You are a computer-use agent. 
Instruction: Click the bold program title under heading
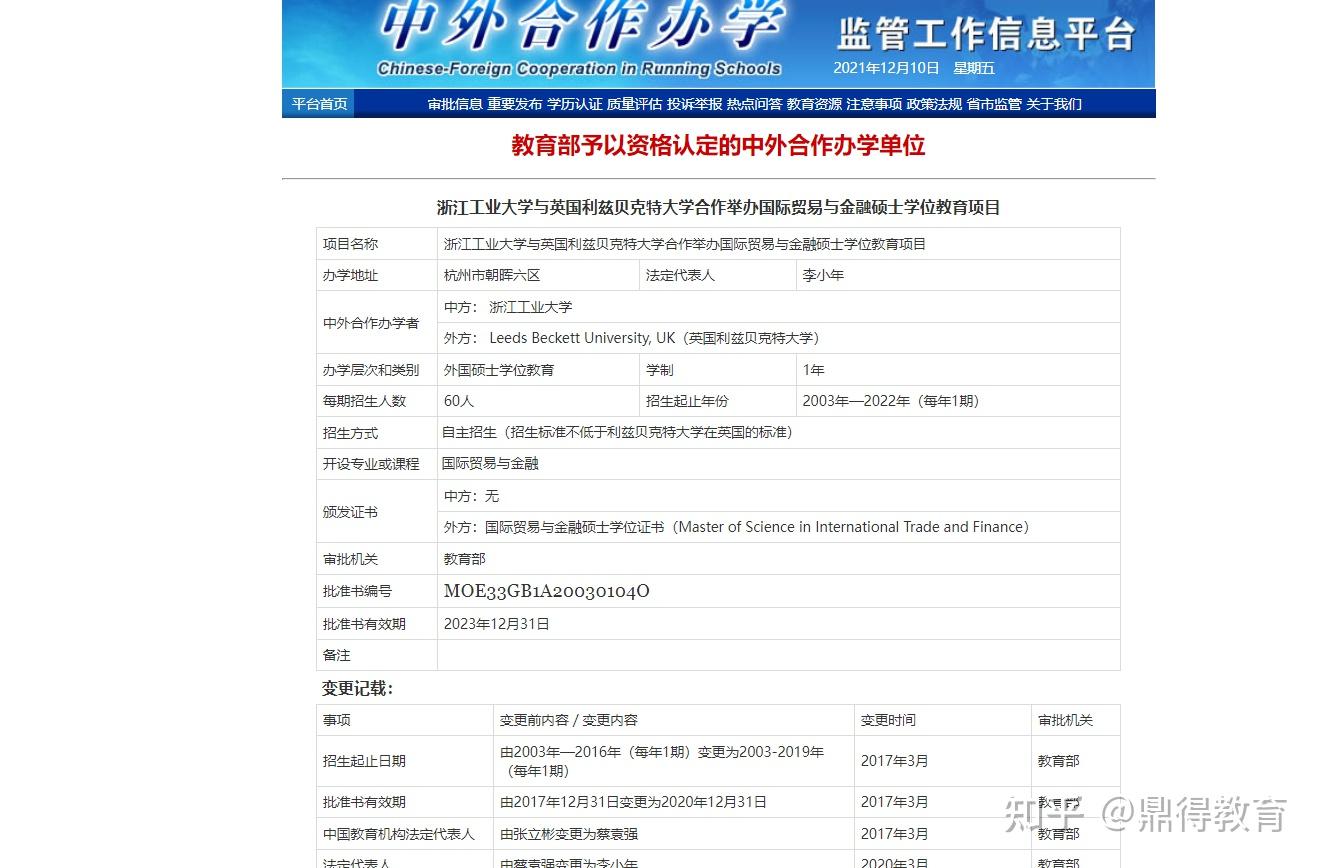718,208
